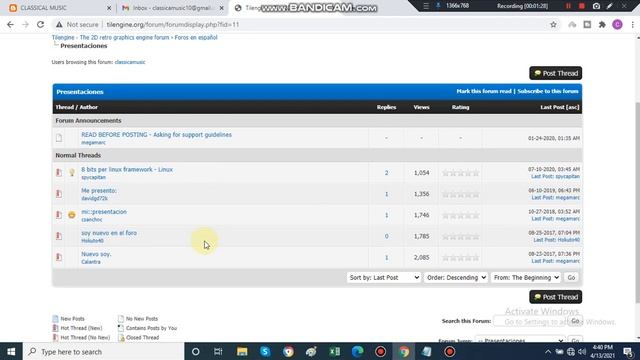640x360 pixels.
Task: Open the 'mi::presentacion' thread
Action: pos(104,211)
